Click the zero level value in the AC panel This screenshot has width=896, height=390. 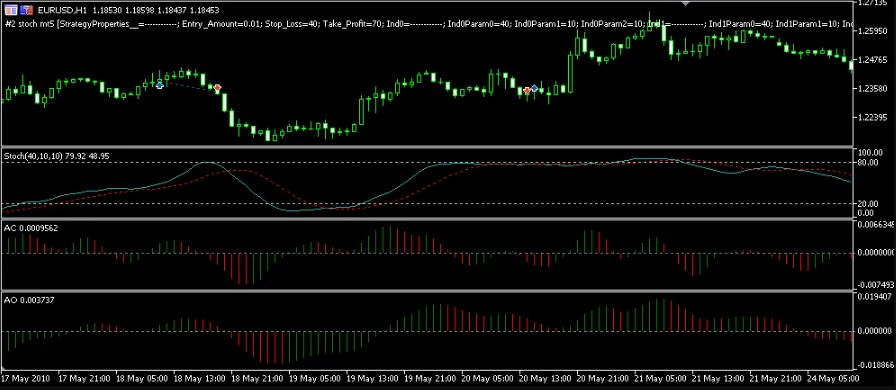[876, 252]
